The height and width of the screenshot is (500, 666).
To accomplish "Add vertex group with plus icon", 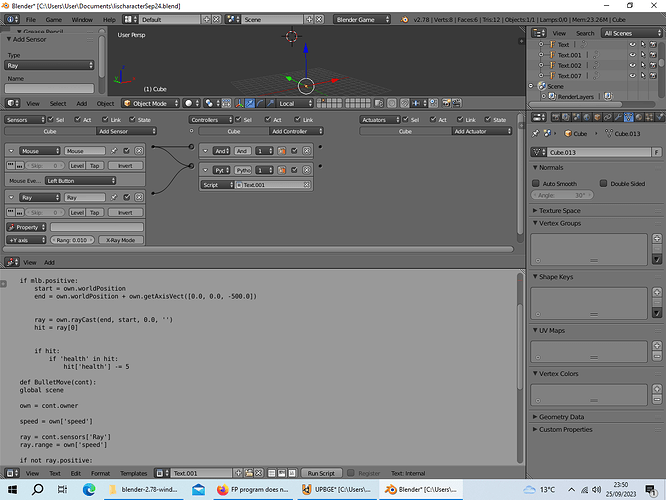I will (657, 238).
